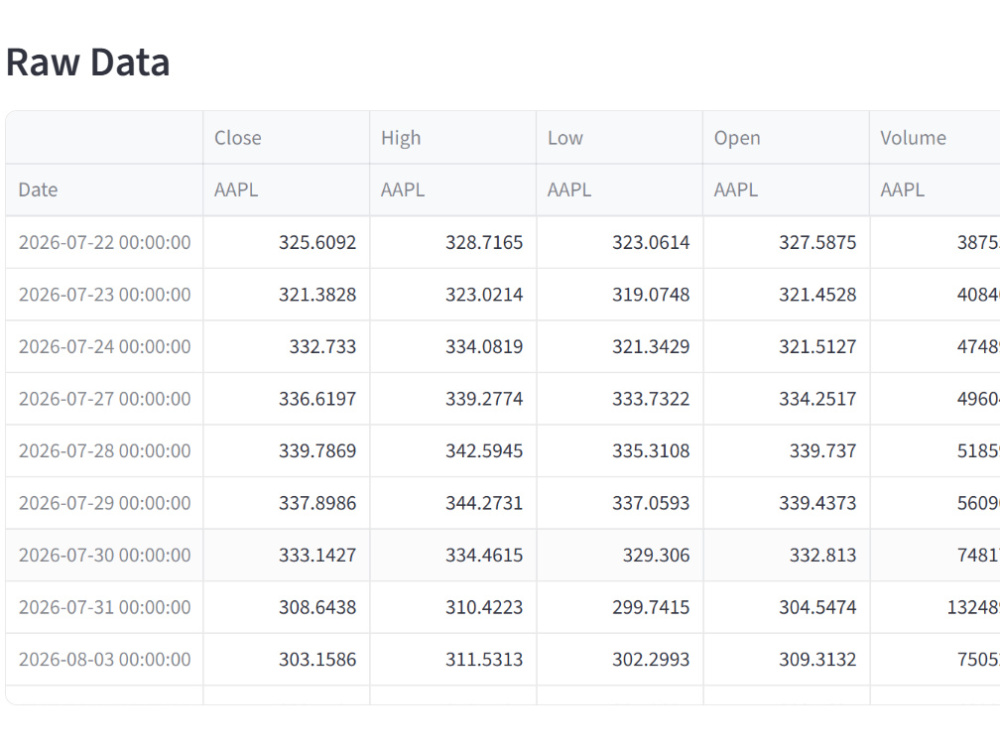
Task: Pick Low value 302.2993
Action: point(620,659)
